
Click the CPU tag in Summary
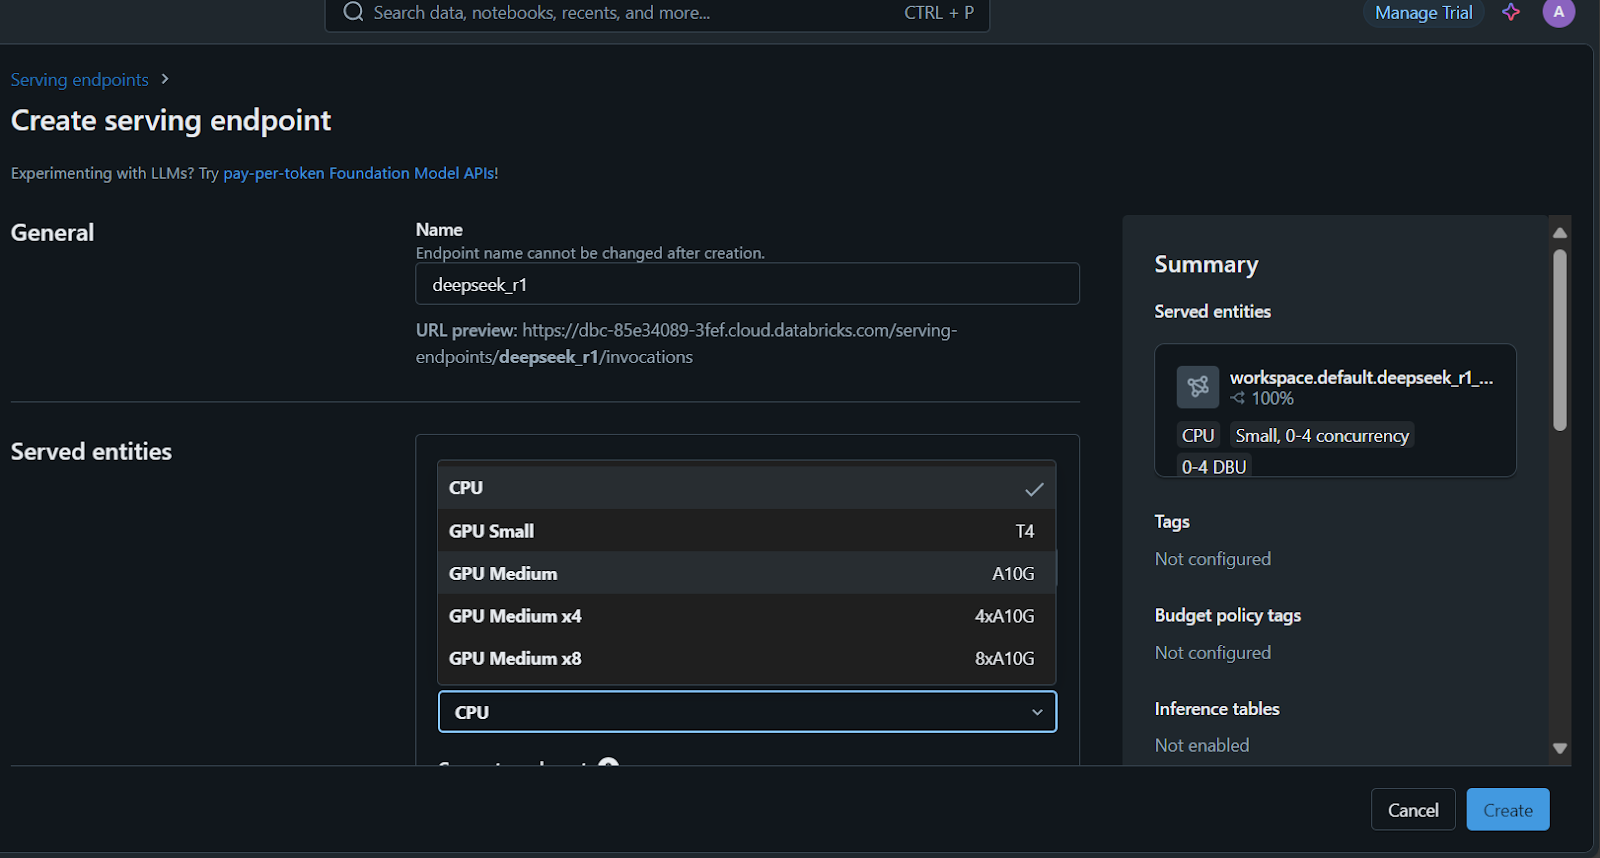(1198, 435)
